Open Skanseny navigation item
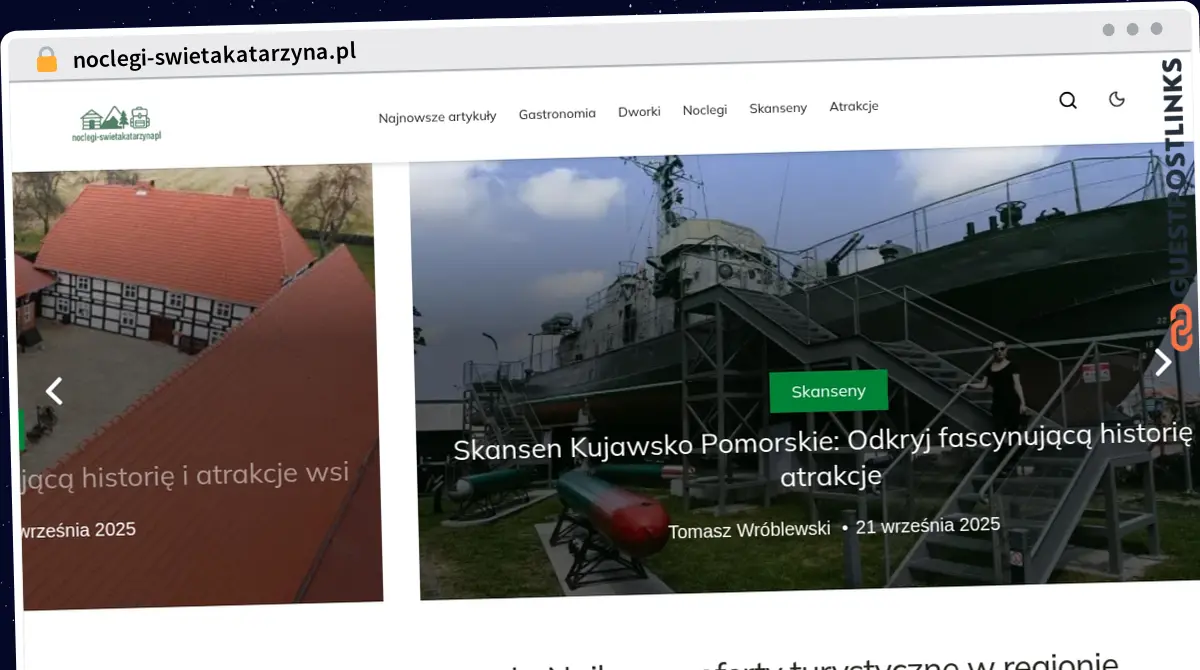This screenshot has height=670, width=1200. click(778, 108)
